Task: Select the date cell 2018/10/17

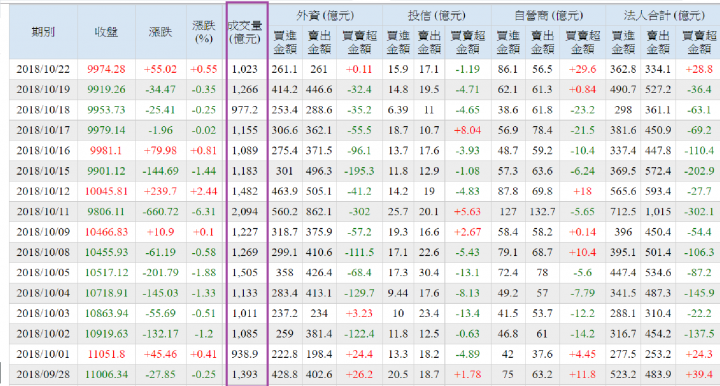Action: click(x=43, y=130)
